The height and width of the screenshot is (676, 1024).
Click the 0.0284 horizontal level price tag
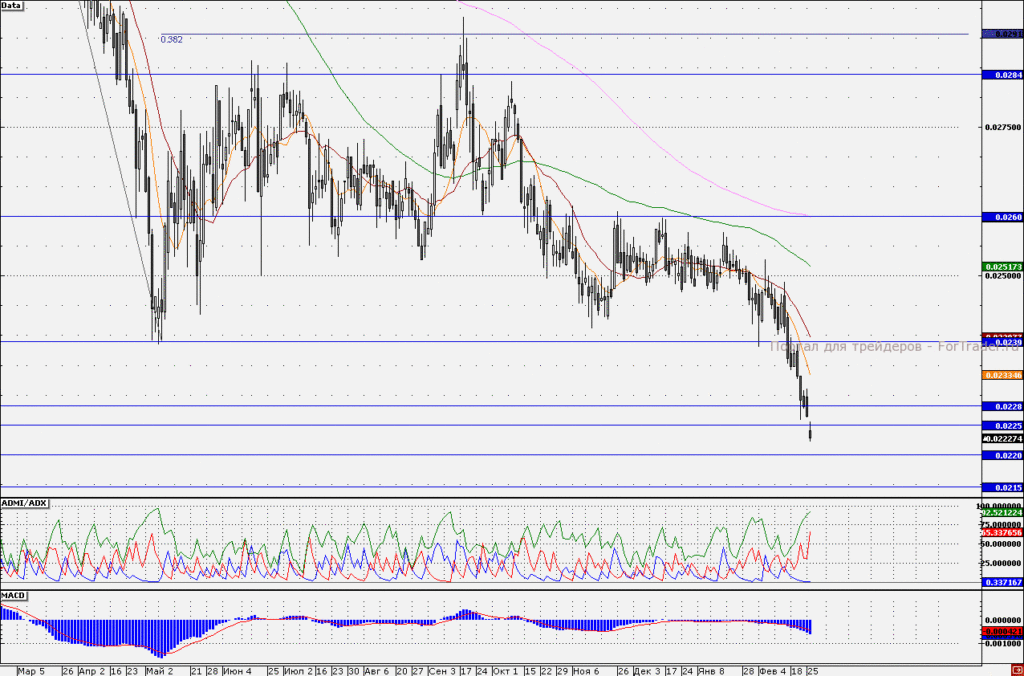click(1002, 75)
